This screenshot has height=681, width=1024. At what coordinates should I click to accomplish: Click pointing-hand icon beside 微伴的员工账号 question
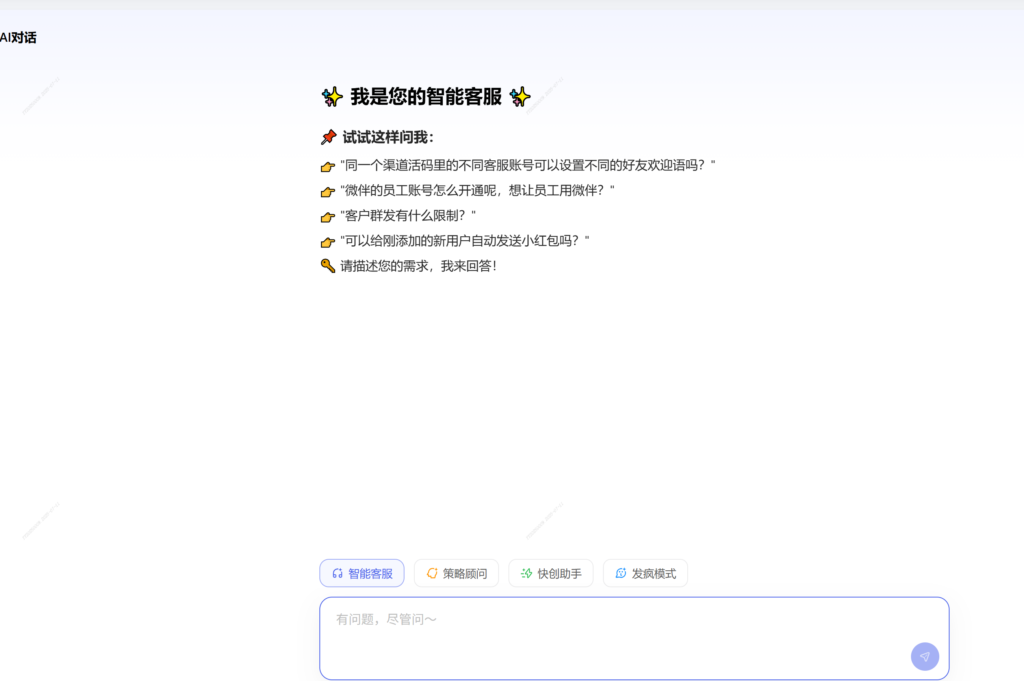point(328,192)
